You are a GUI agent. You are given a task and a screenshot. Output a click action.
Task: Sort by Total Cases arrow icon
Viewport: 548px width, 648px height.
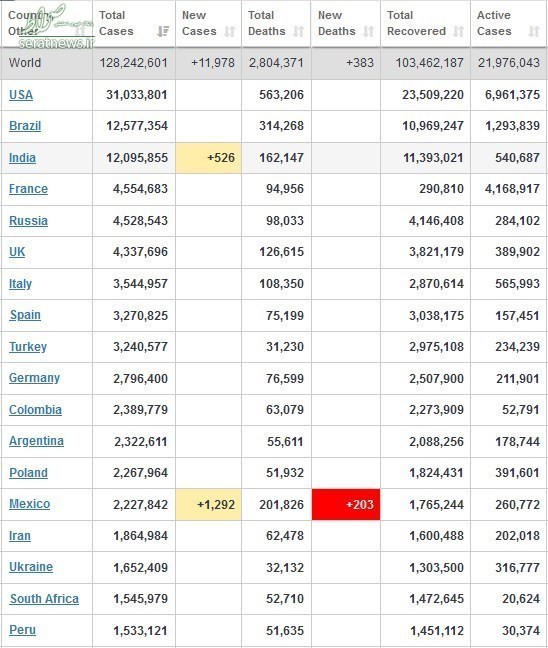click(163, 31)
